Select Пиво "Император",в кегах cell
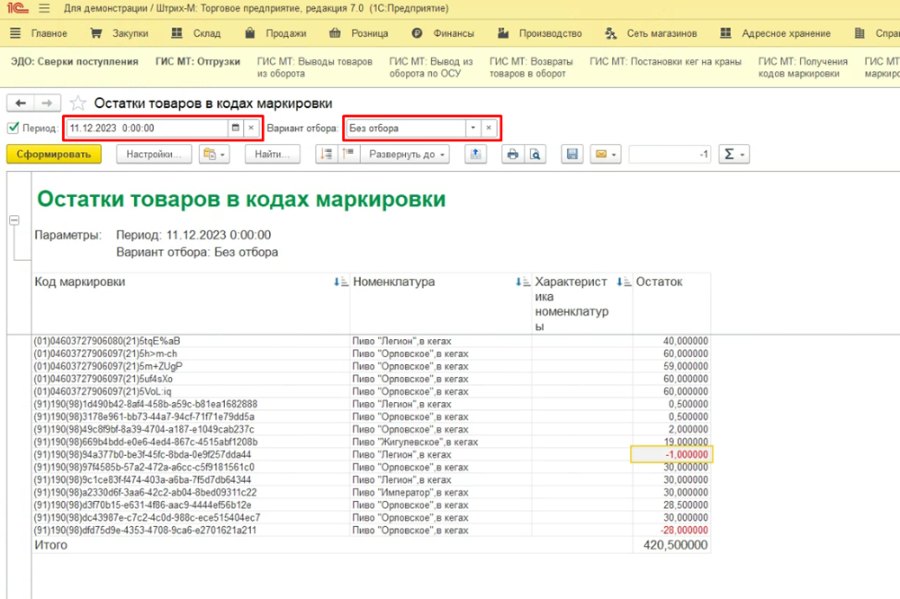Screen dimensions: 900x599 (441, 492)
